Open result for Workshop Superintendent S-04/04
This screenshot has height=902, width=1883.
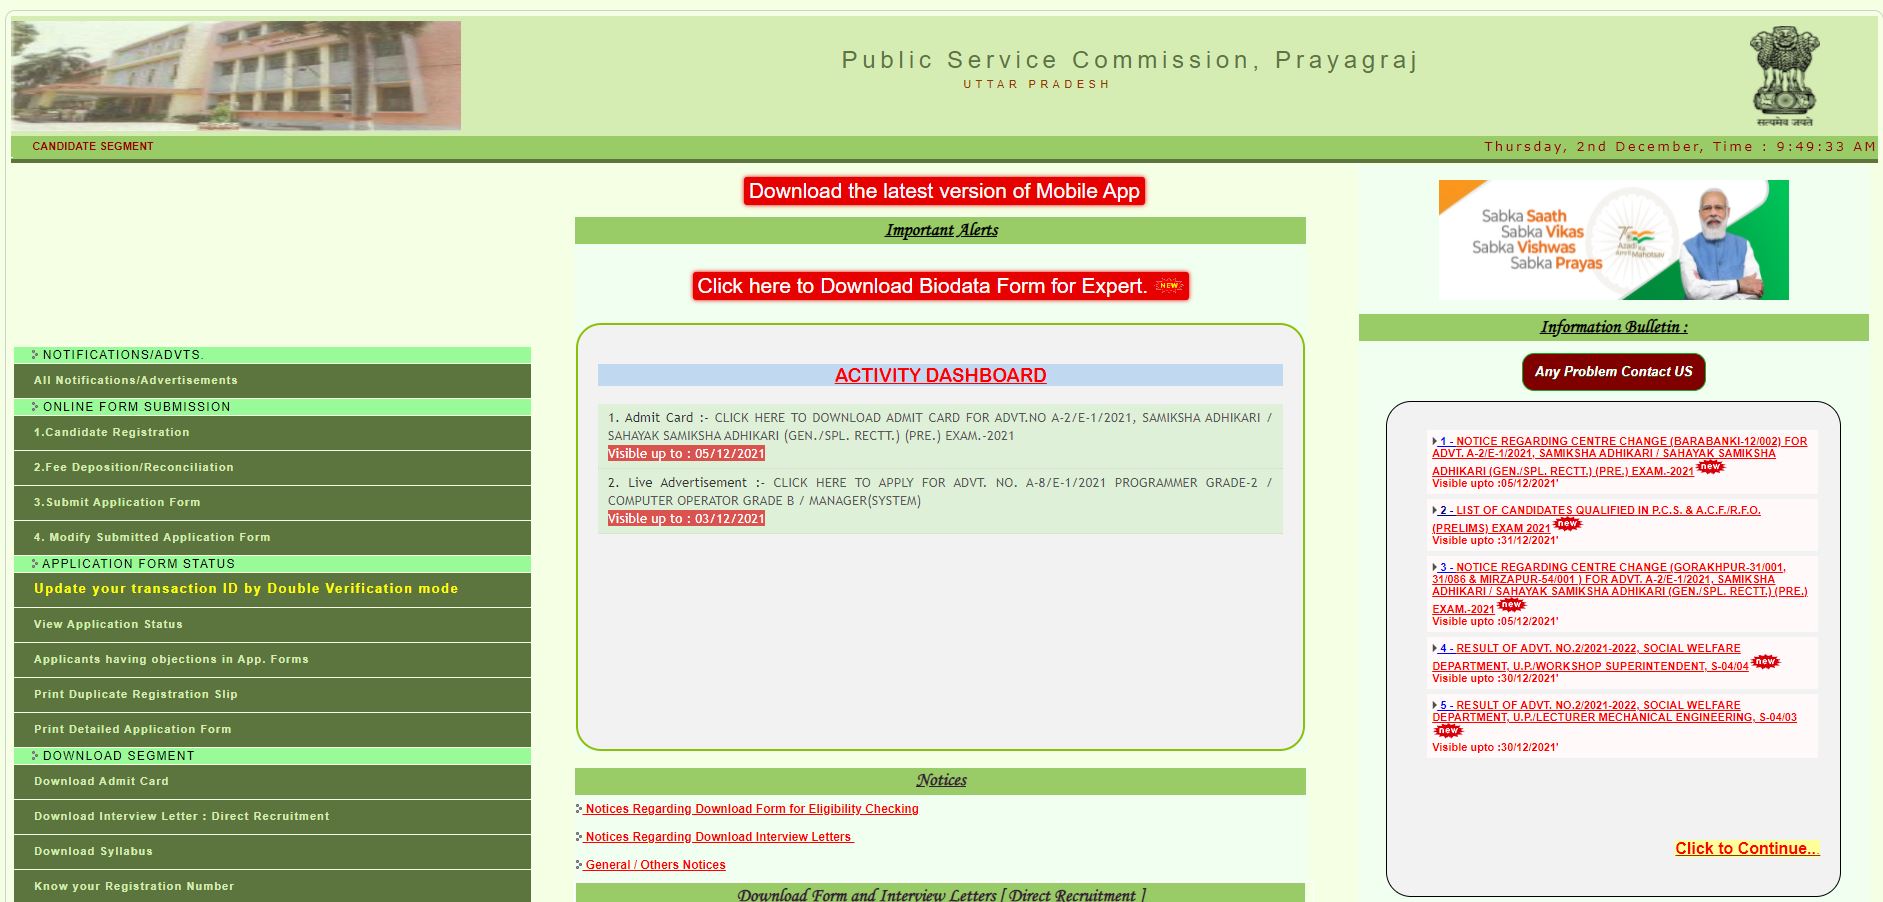[x=1590, y=657]
